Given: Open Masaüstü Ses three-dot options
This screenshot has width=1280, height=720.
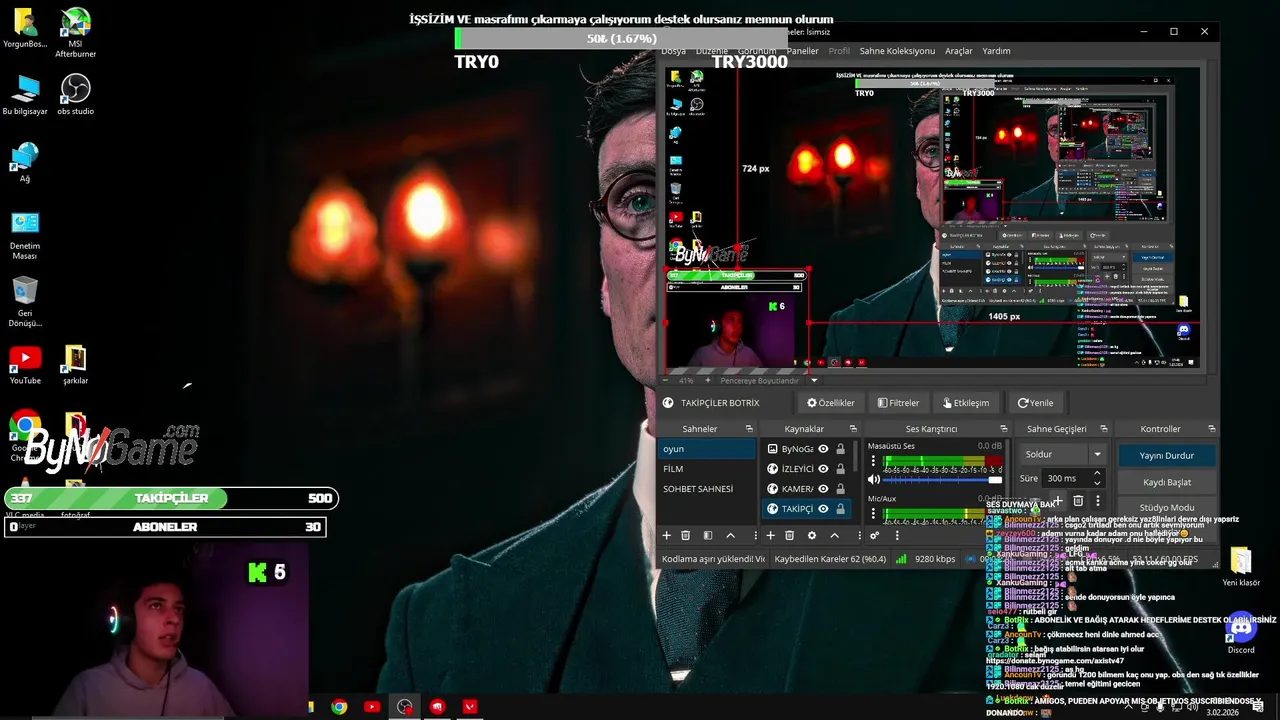Looking at the screenshot, I should pos(873,462).
